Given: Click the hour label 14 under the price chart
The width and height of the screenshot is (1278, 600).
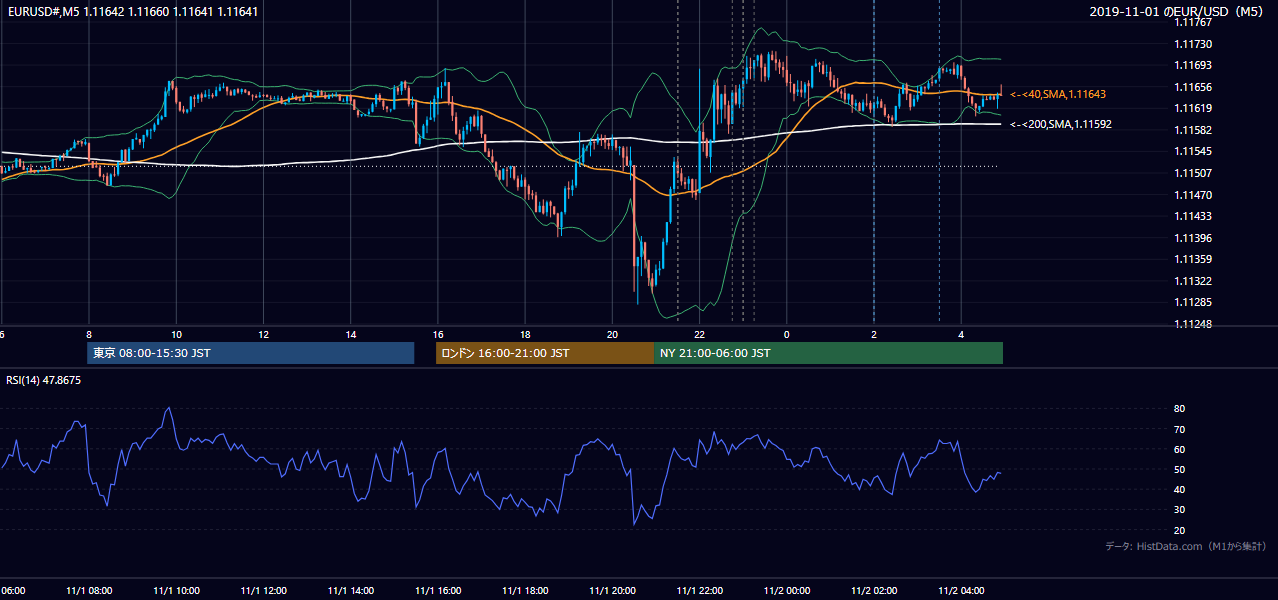Looking at the screenshot, I should [x=351, y=335].
